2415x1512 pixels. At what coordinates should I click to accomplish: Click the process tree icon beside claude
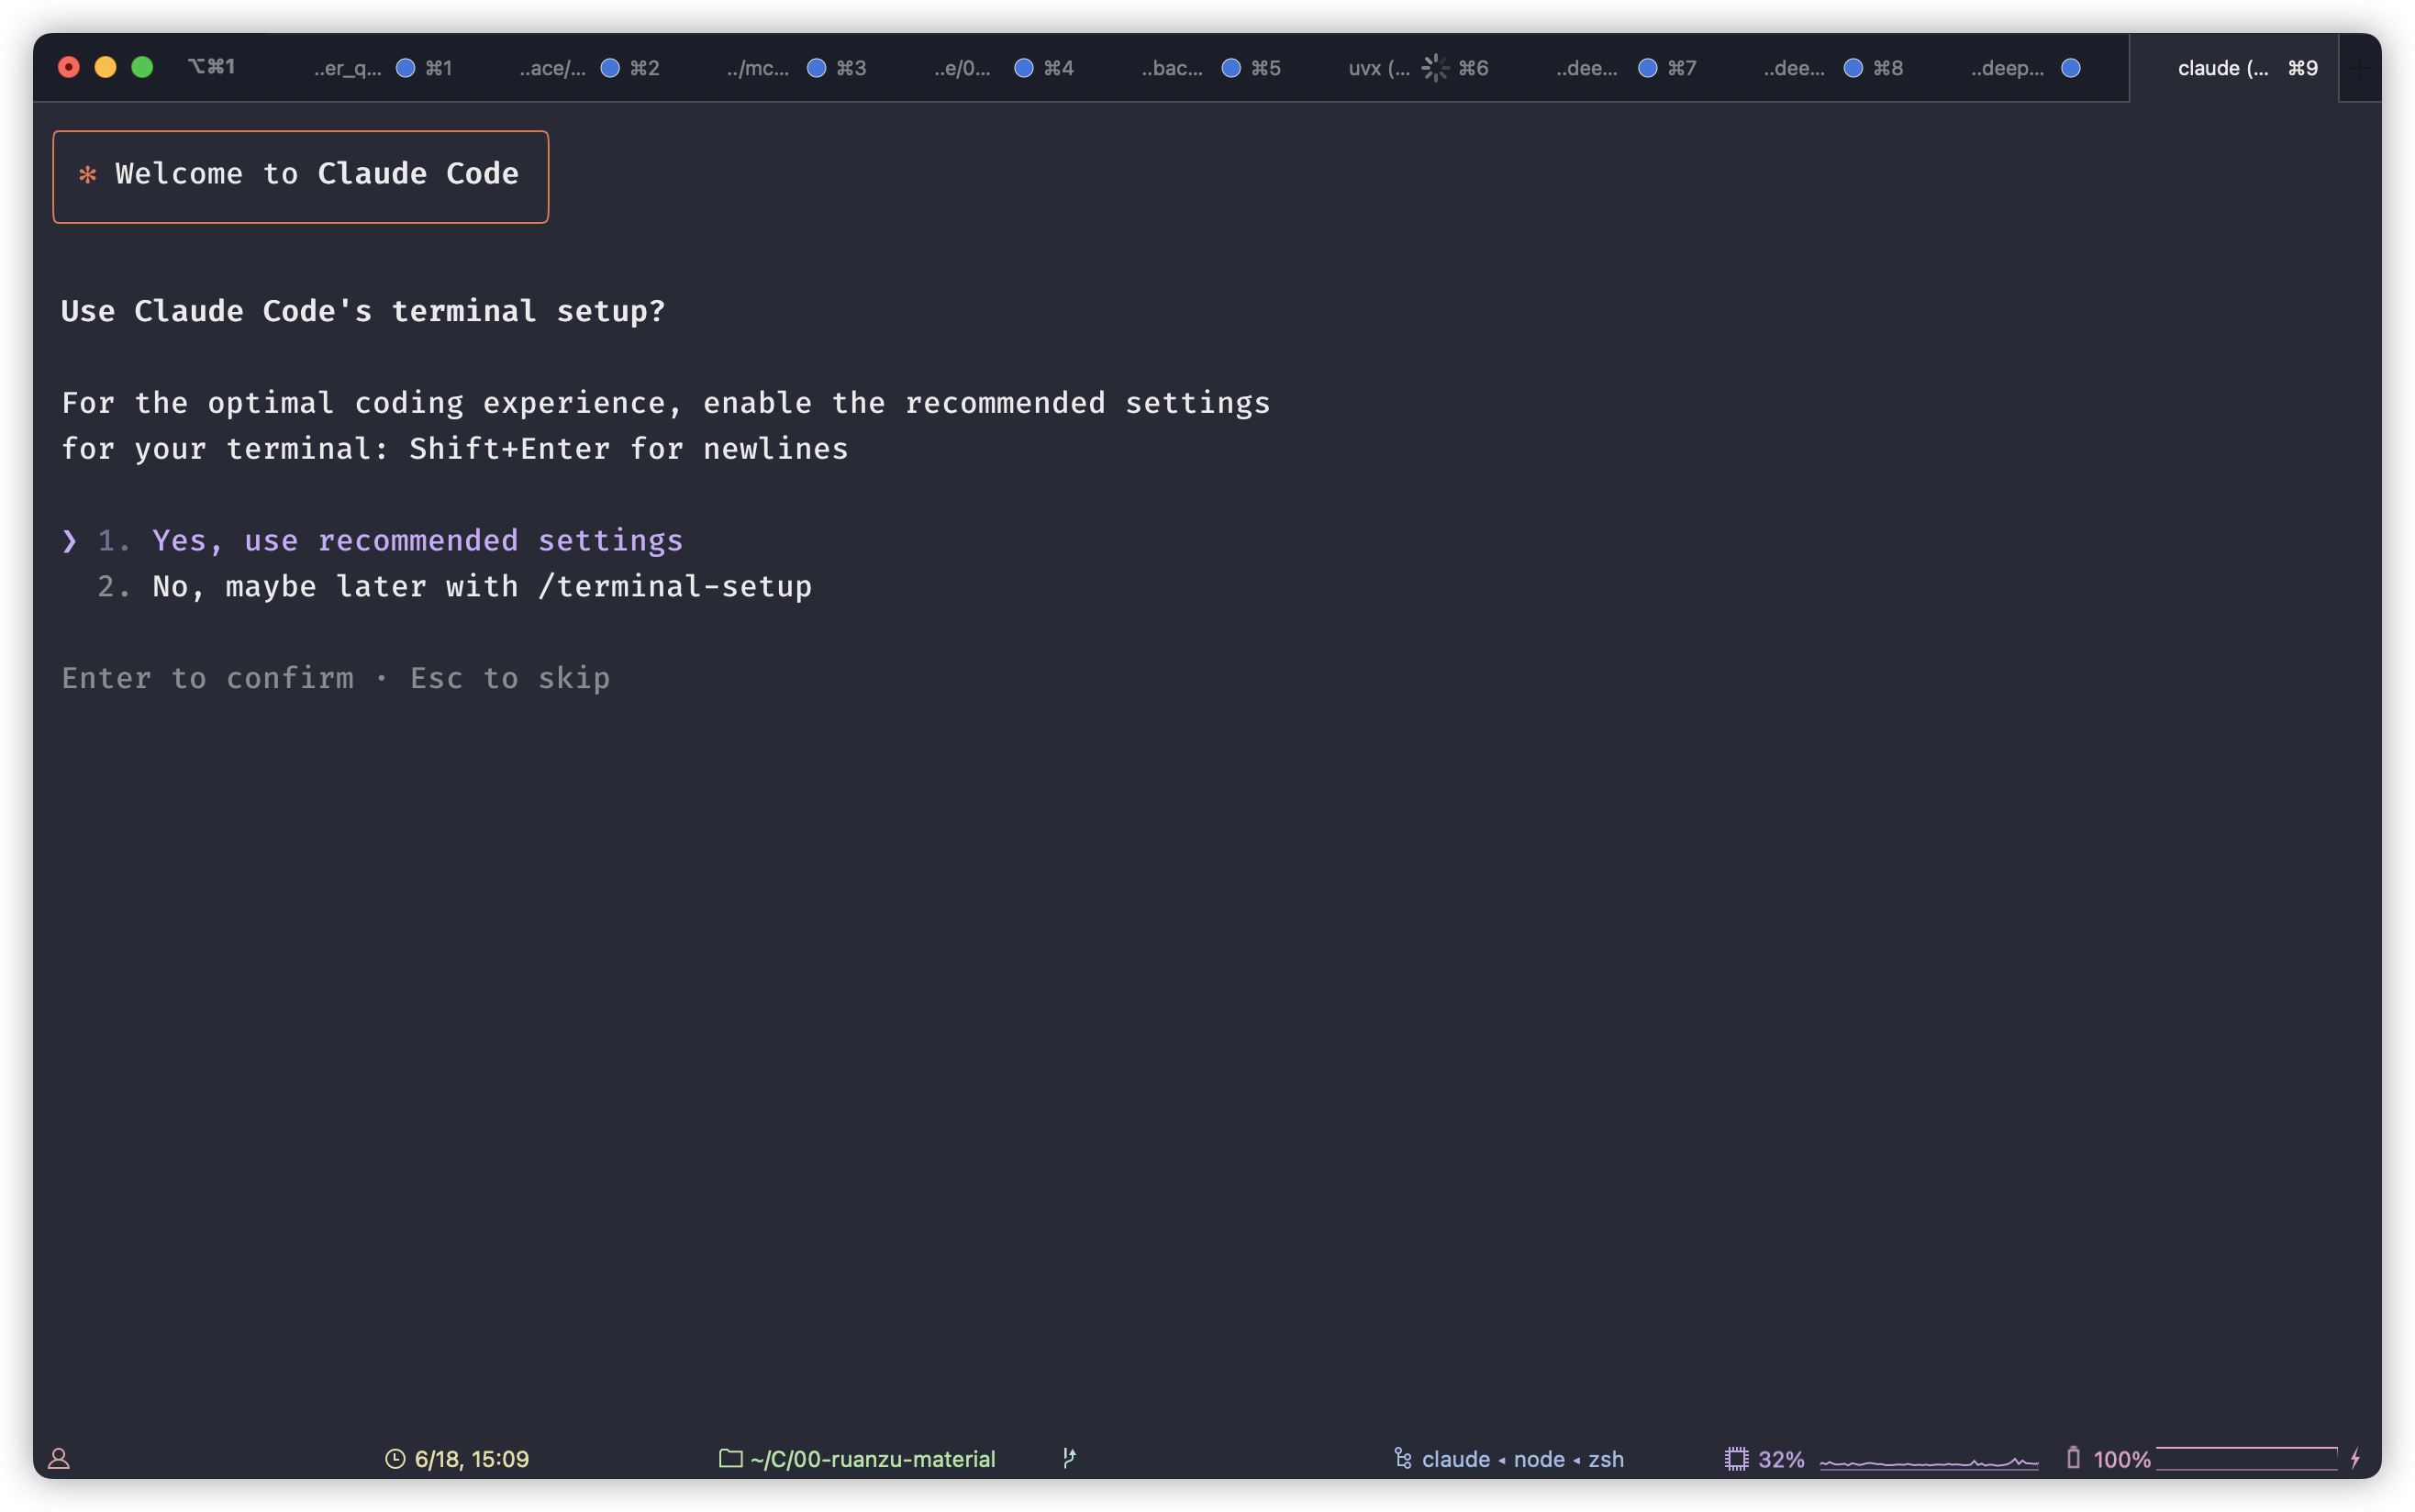1403,1459
